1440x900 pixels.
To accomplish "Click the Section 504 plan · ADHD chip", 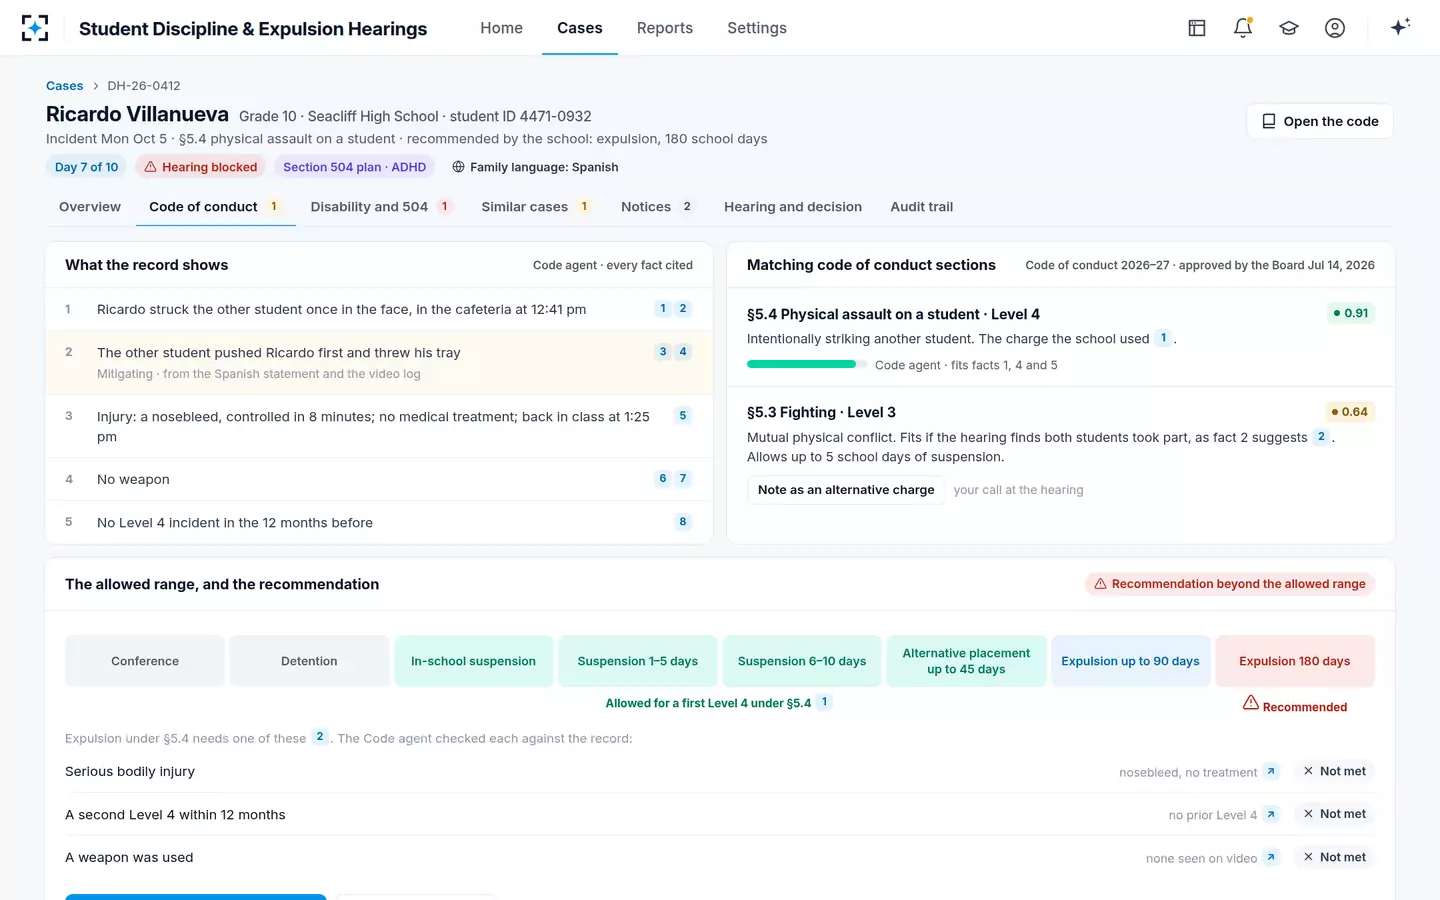I will point(354,167).
